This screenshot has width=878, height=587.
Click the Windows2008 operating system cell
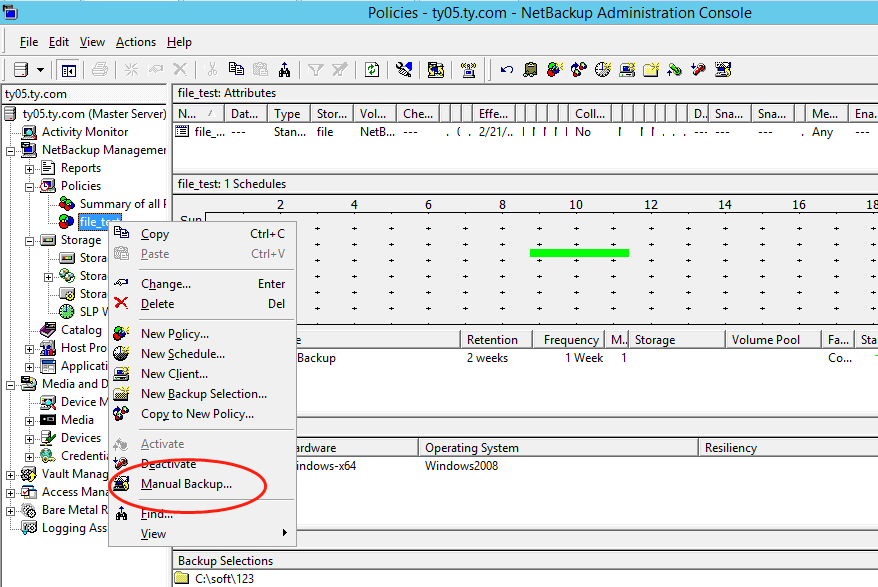(461, 465)
